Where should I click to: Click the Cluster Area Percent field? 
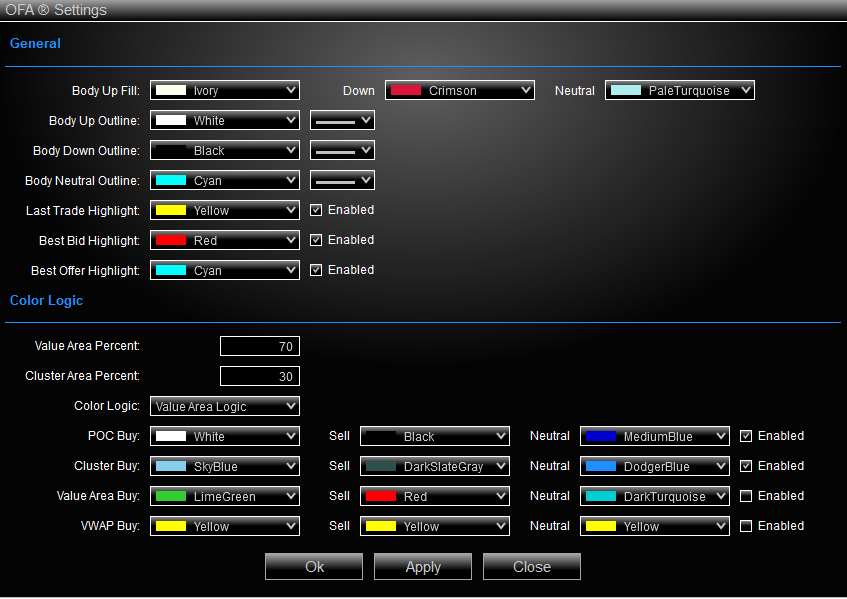pyautogui.click(x=260, y=376)
